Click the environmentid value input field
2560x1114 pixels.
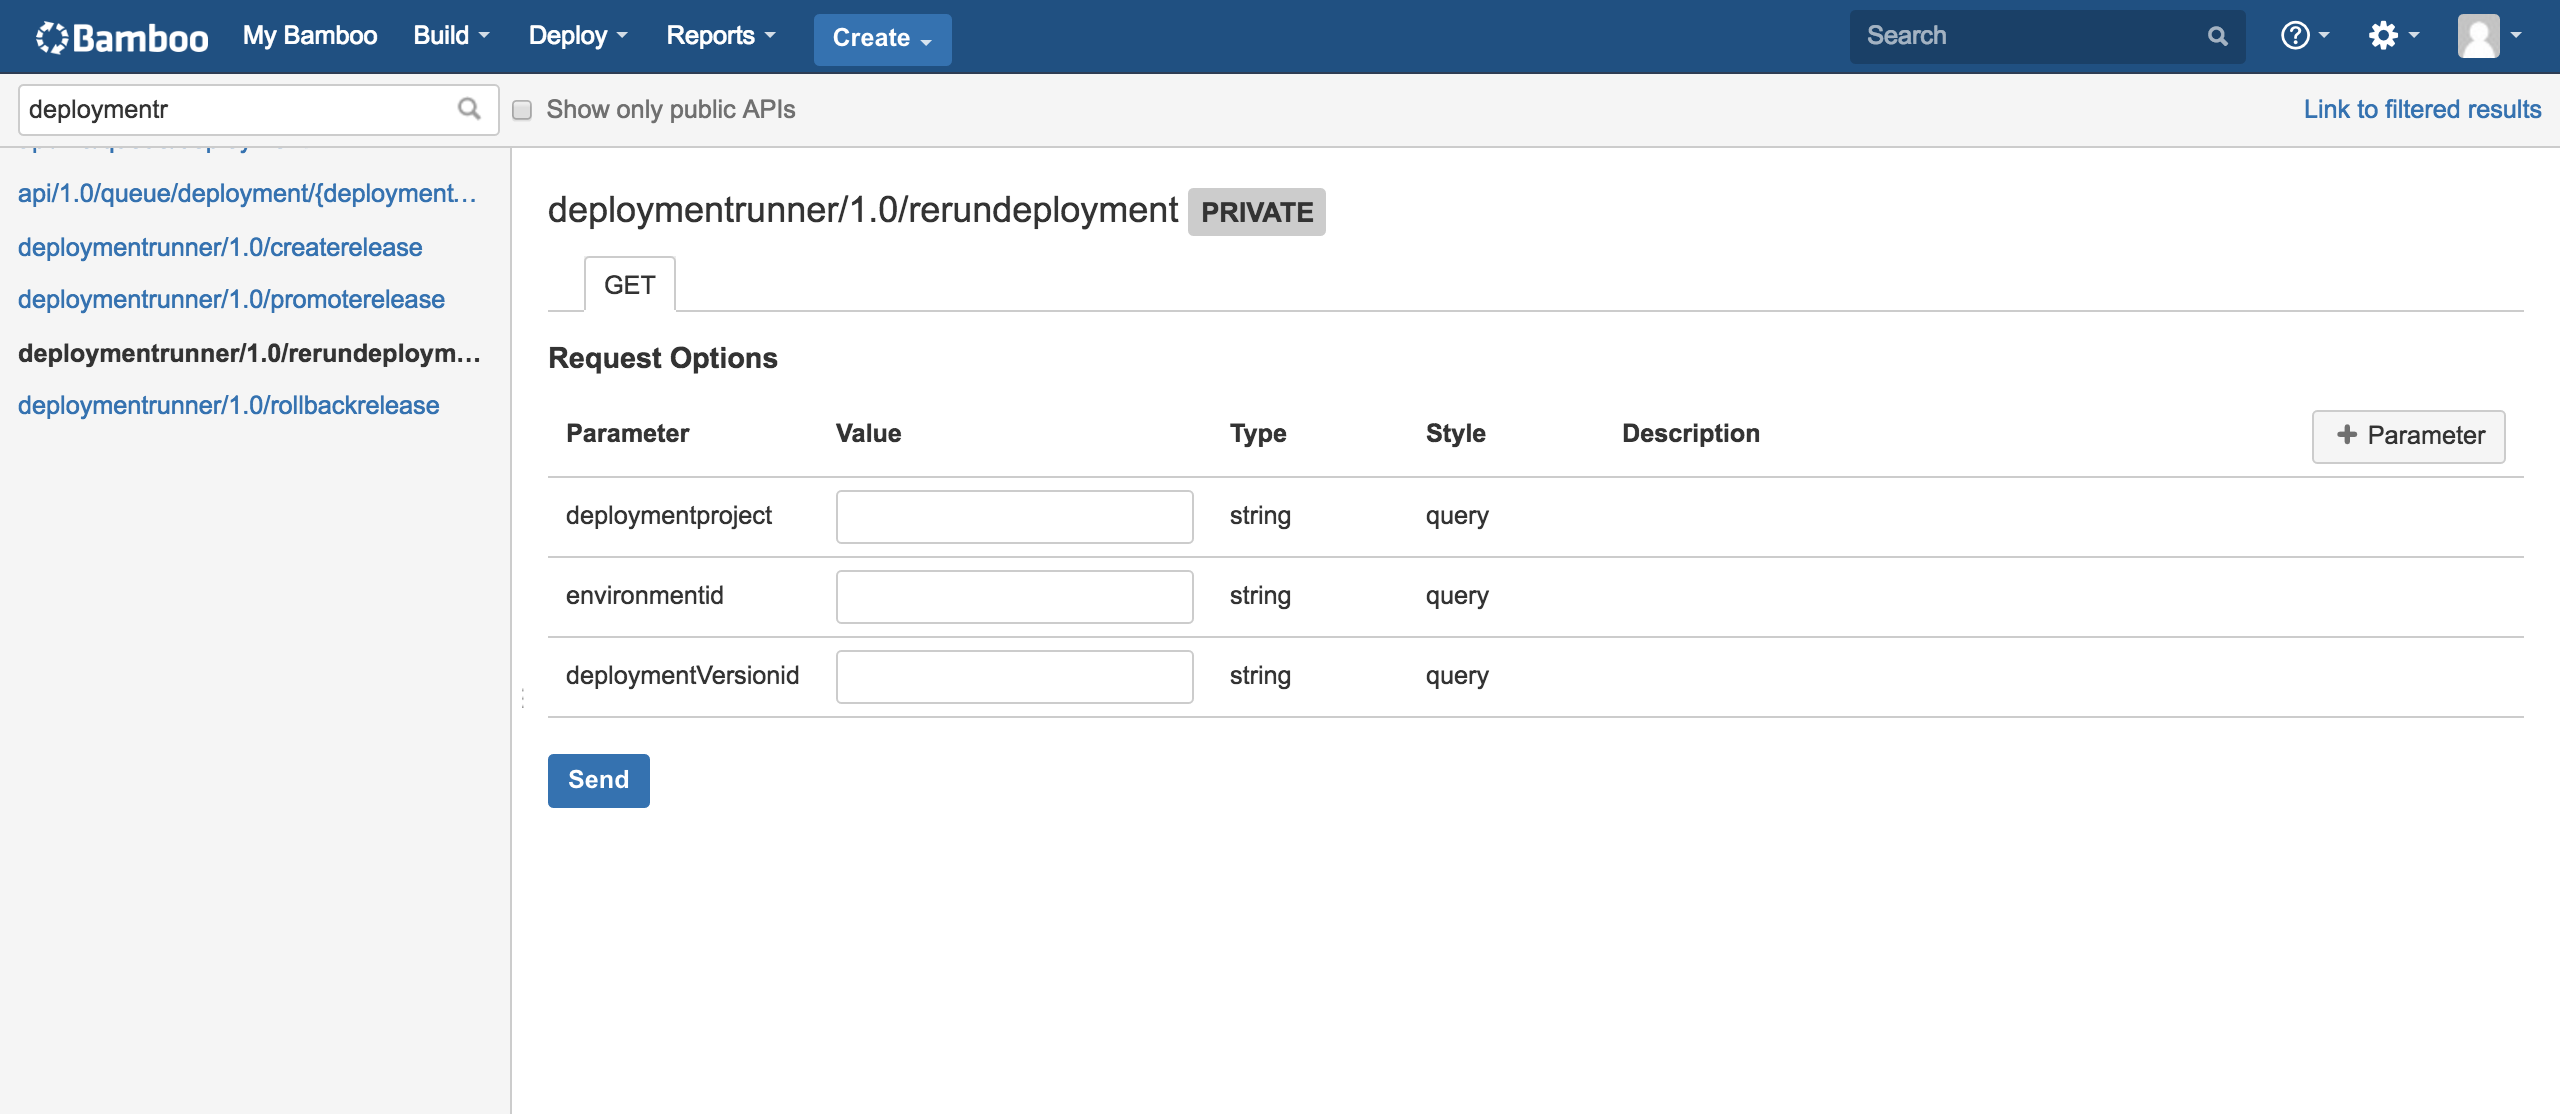pos(1014,597)
